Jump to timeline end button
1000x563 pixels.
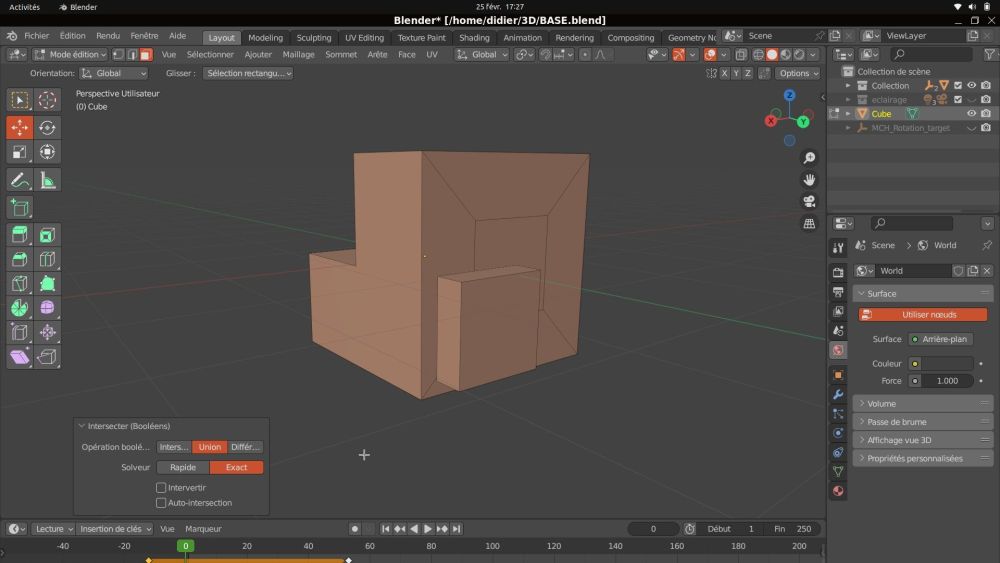pyautogui.click(x=456, y=529)
